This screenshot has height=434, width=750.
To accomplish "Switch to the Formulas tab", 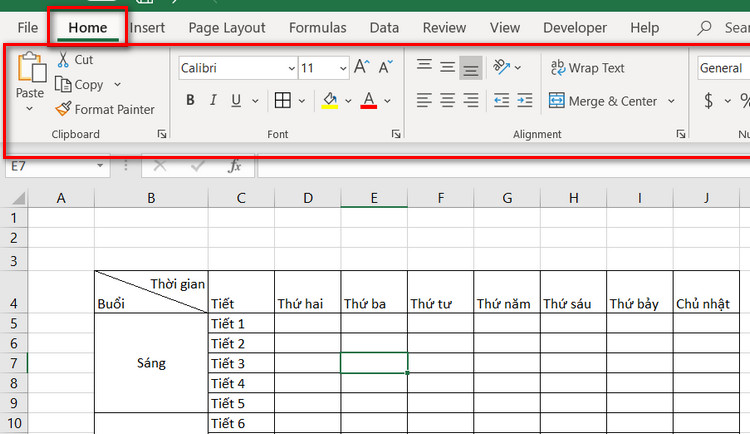I will click(318, 28).
